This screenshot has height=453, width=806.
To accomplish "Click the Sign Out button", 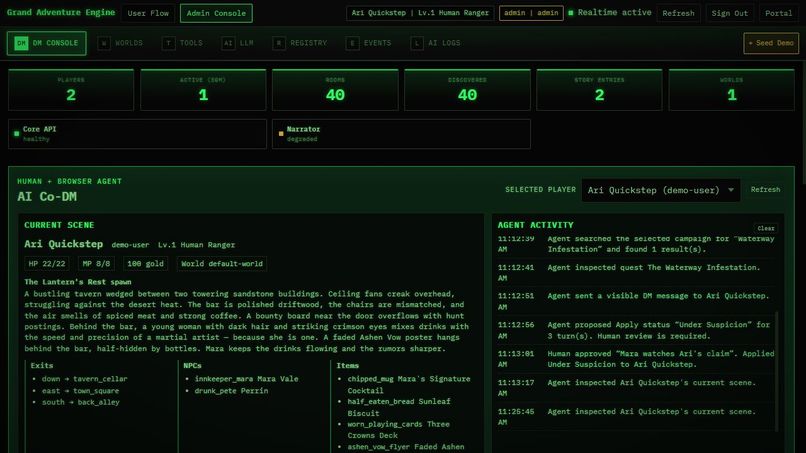I will point(729,13).
